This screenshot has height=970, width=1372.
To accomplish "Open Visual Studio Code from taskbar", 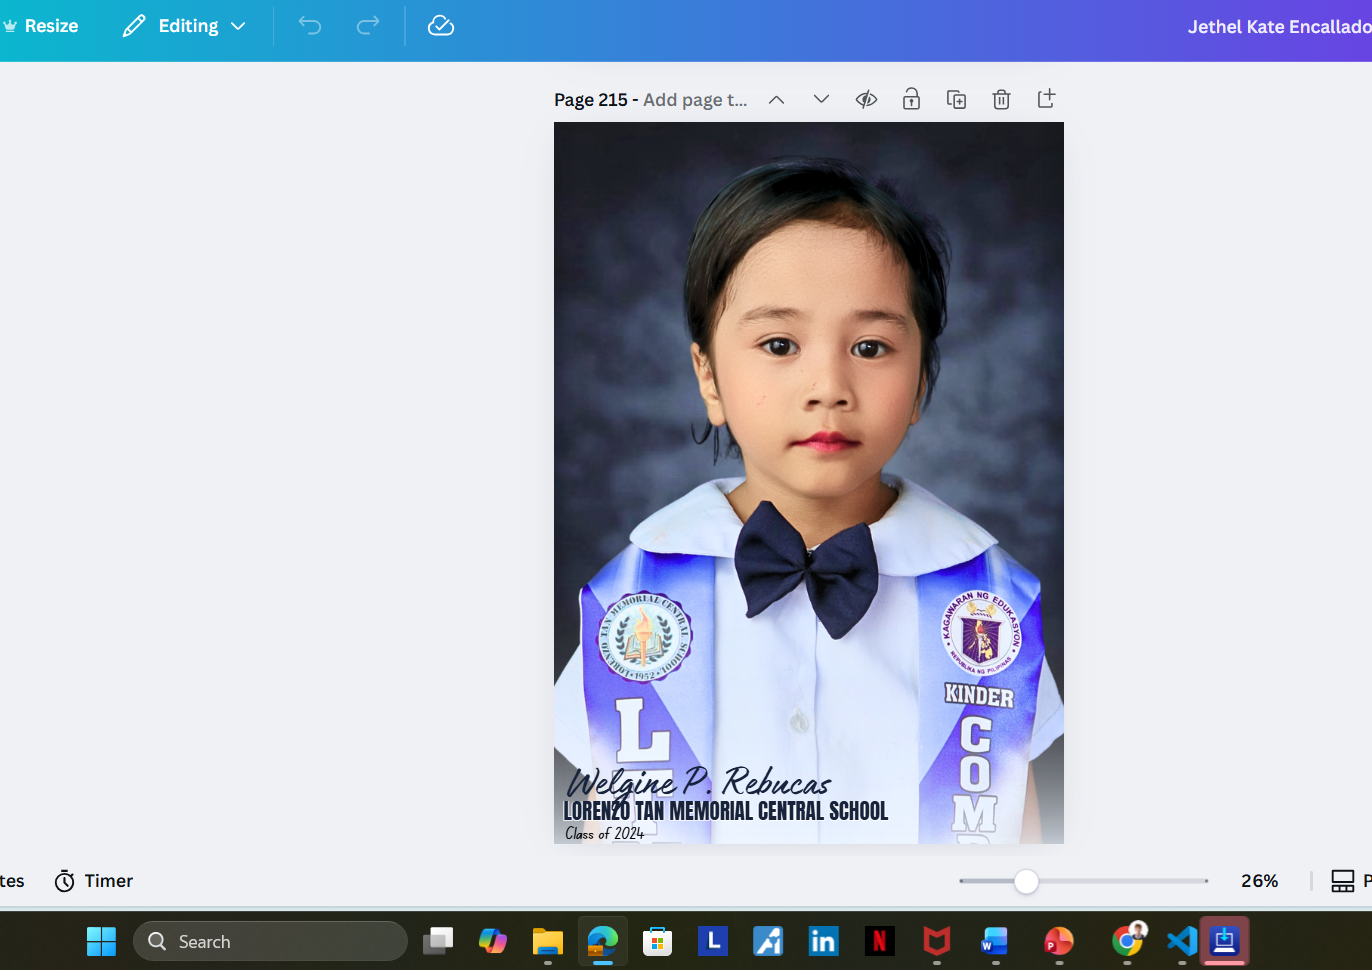I will coord(1181,941).
